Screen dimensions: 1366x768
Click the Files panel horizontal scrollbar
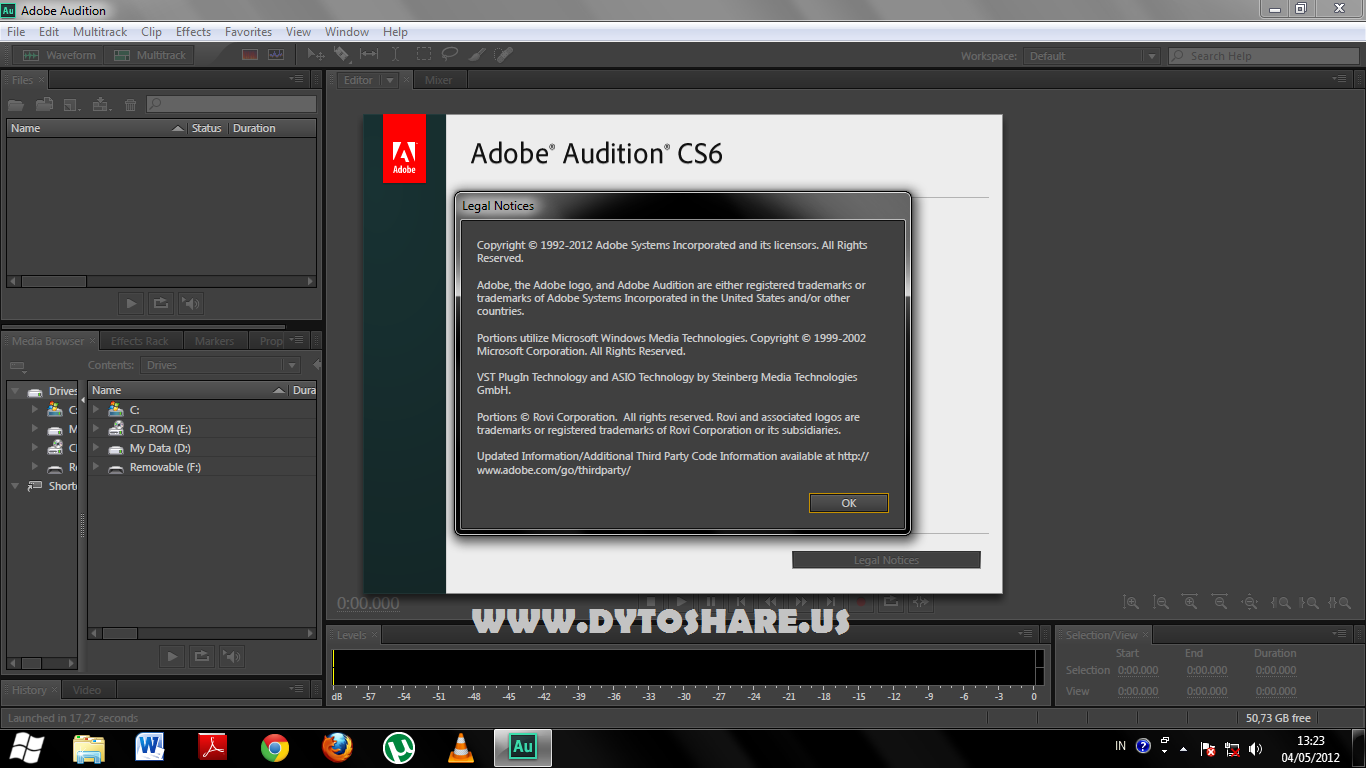(160, 282)
